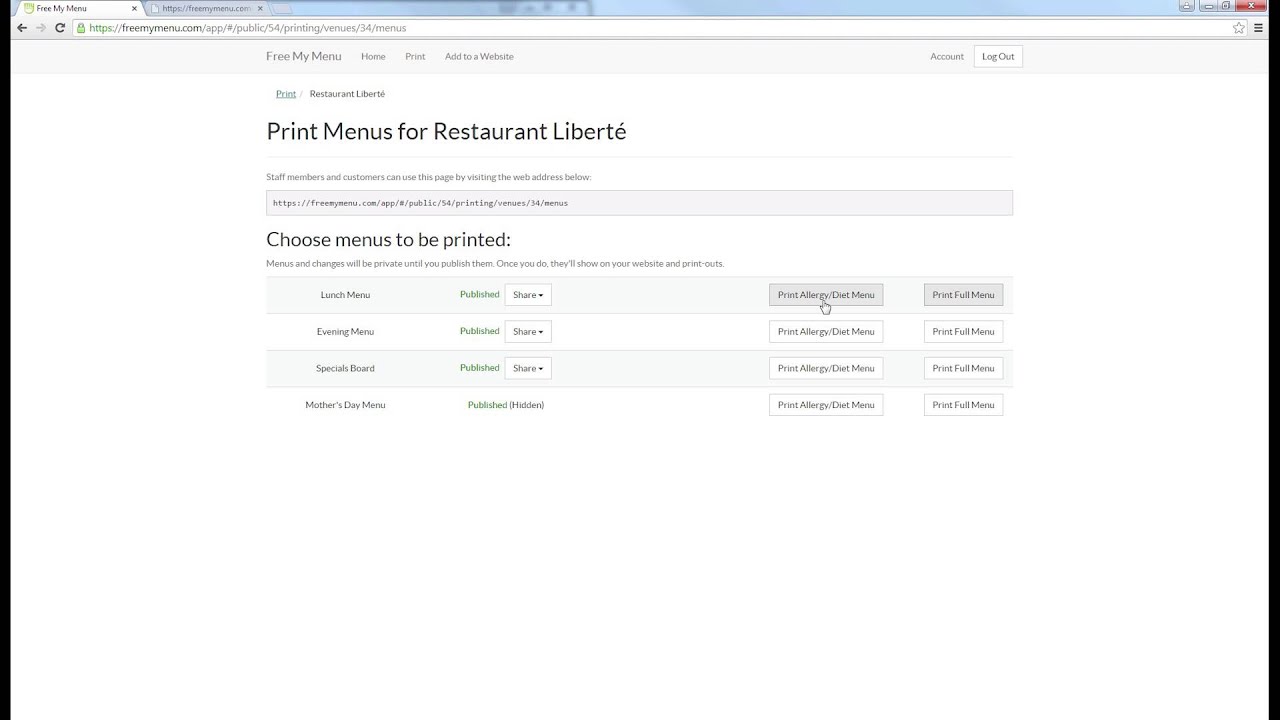Open a new browser tab
The height and width of the screenshot is (720, 1280).
(x=283, y=8)
